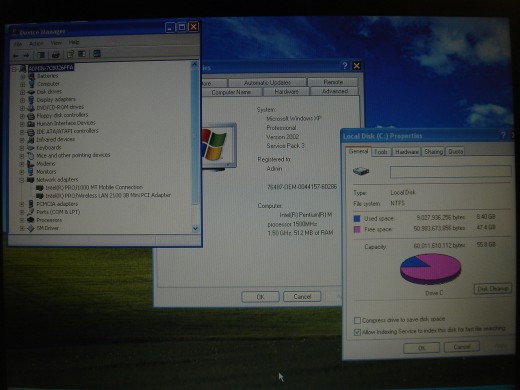Select the Intel PRO/Wireless LAN 2100 adapter

pyautogui.click(x=108, y=195)
